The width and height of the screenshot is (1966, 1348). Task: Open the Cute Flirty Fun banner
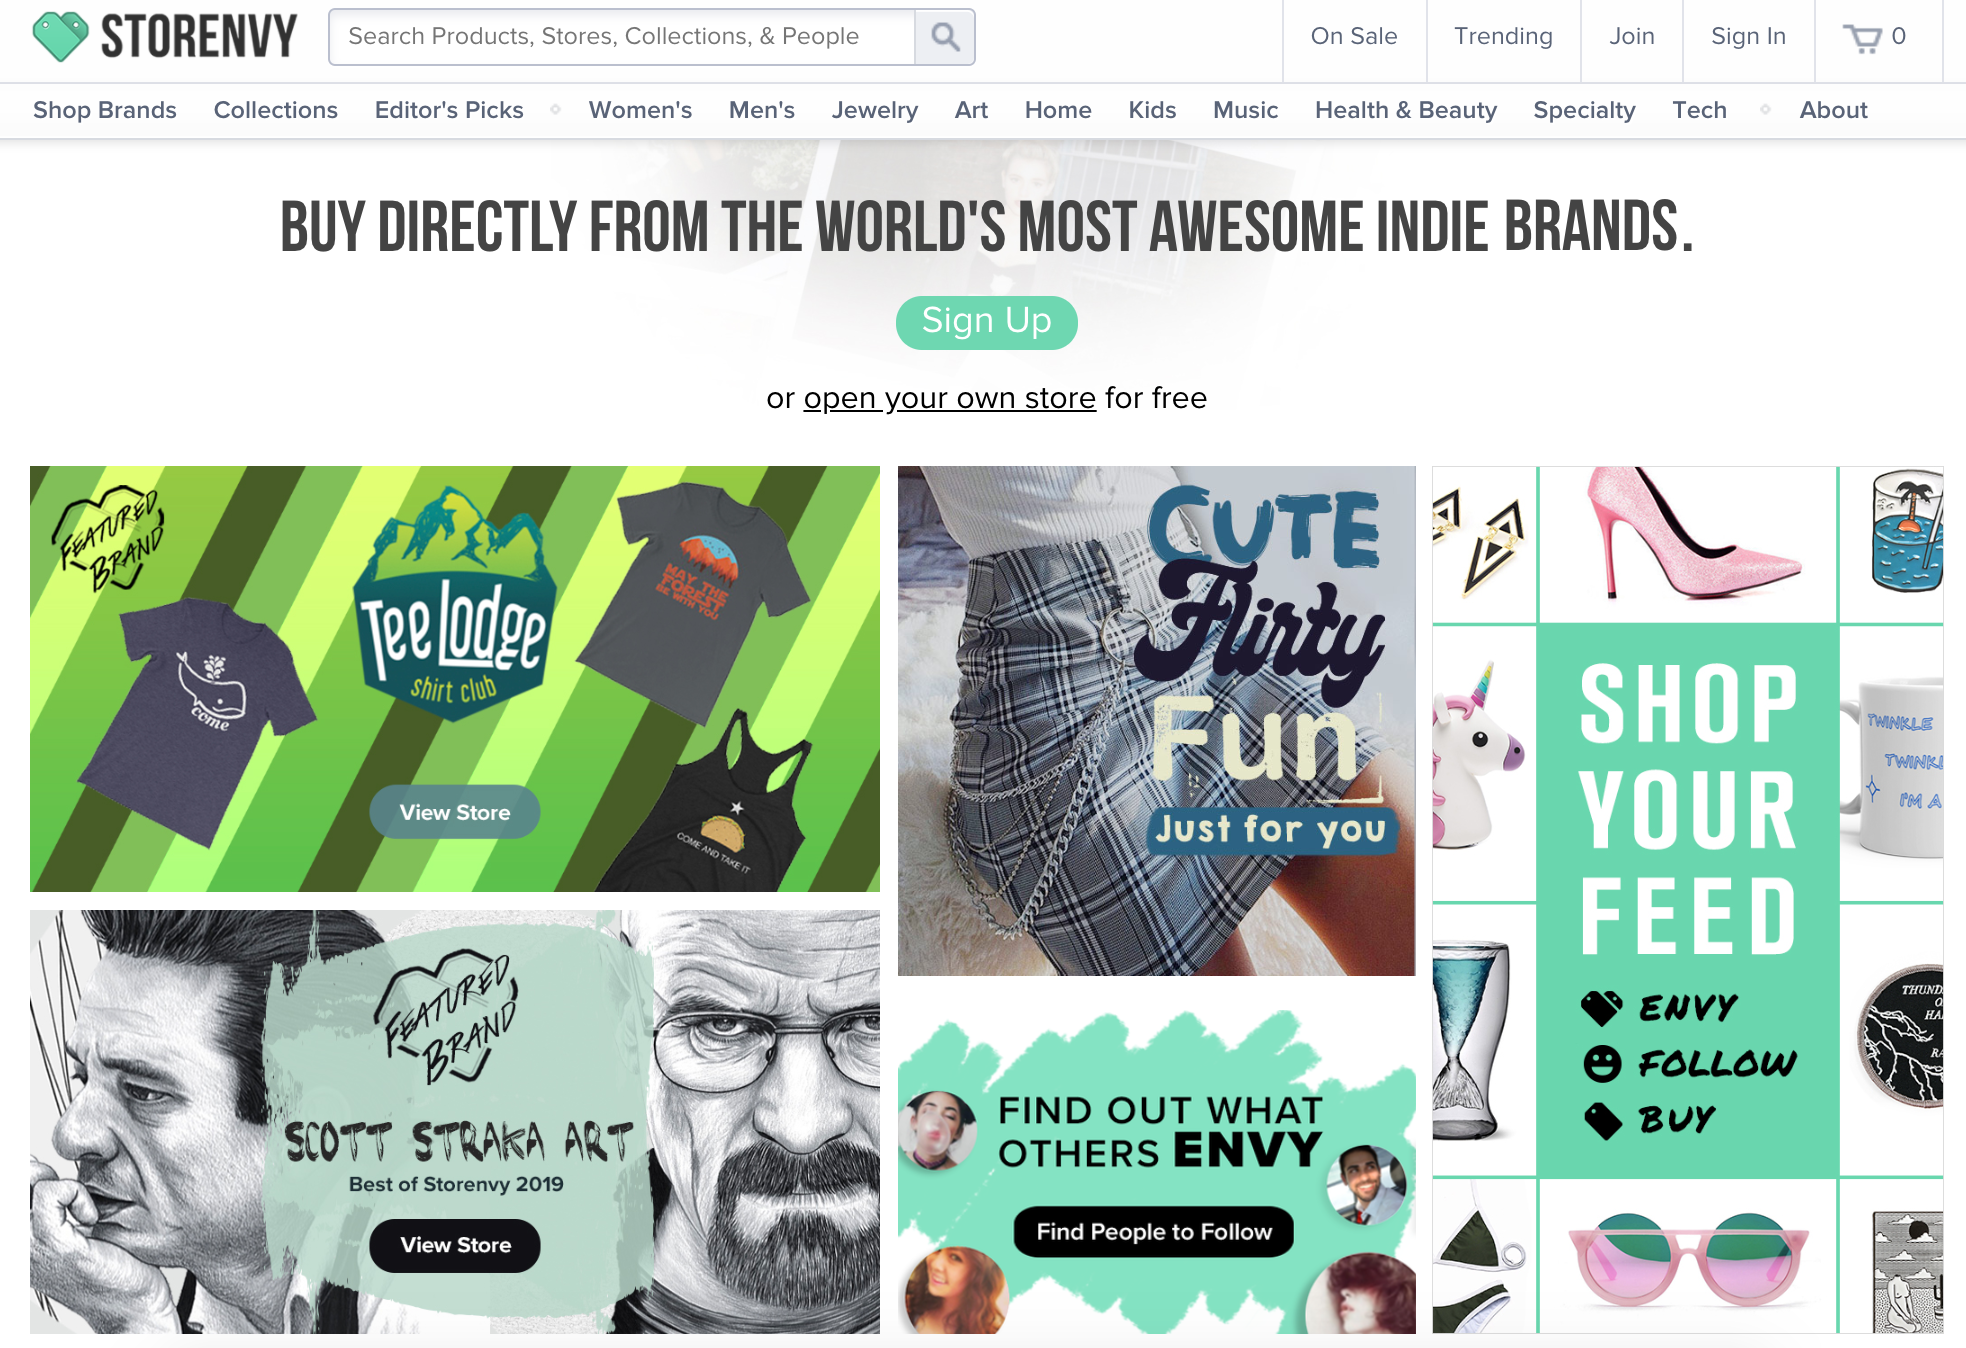(1157, 721)
